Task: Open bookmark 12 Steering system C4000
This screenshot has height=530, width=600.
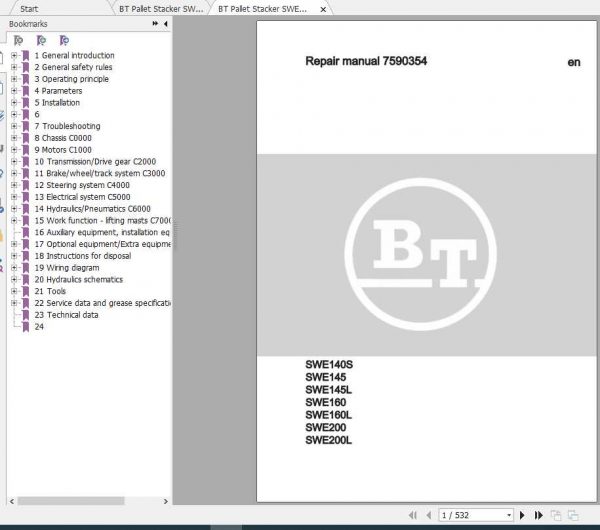Action: pyautogui.click(x=82, y=185)
